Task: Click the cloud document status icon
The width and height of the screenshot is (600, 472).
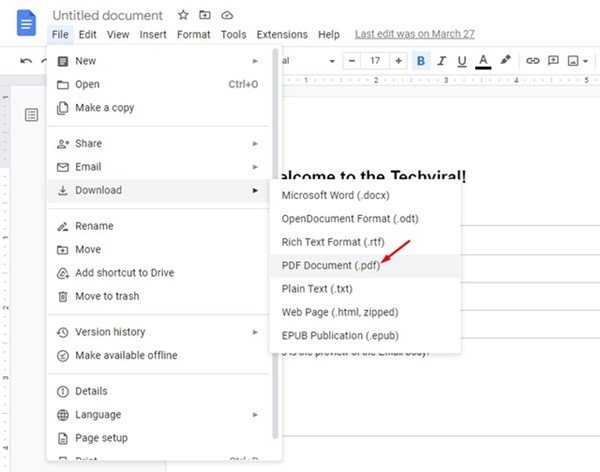Action: 227,16
